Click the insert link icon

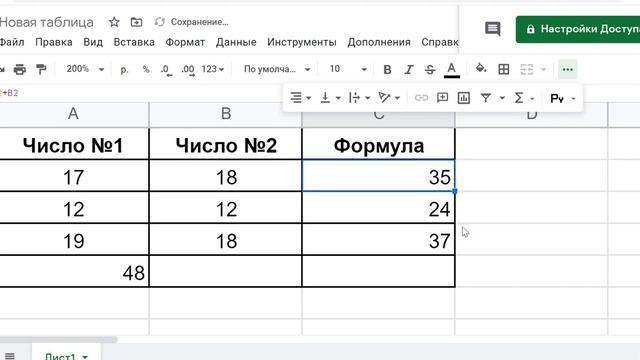coord(421,98)
